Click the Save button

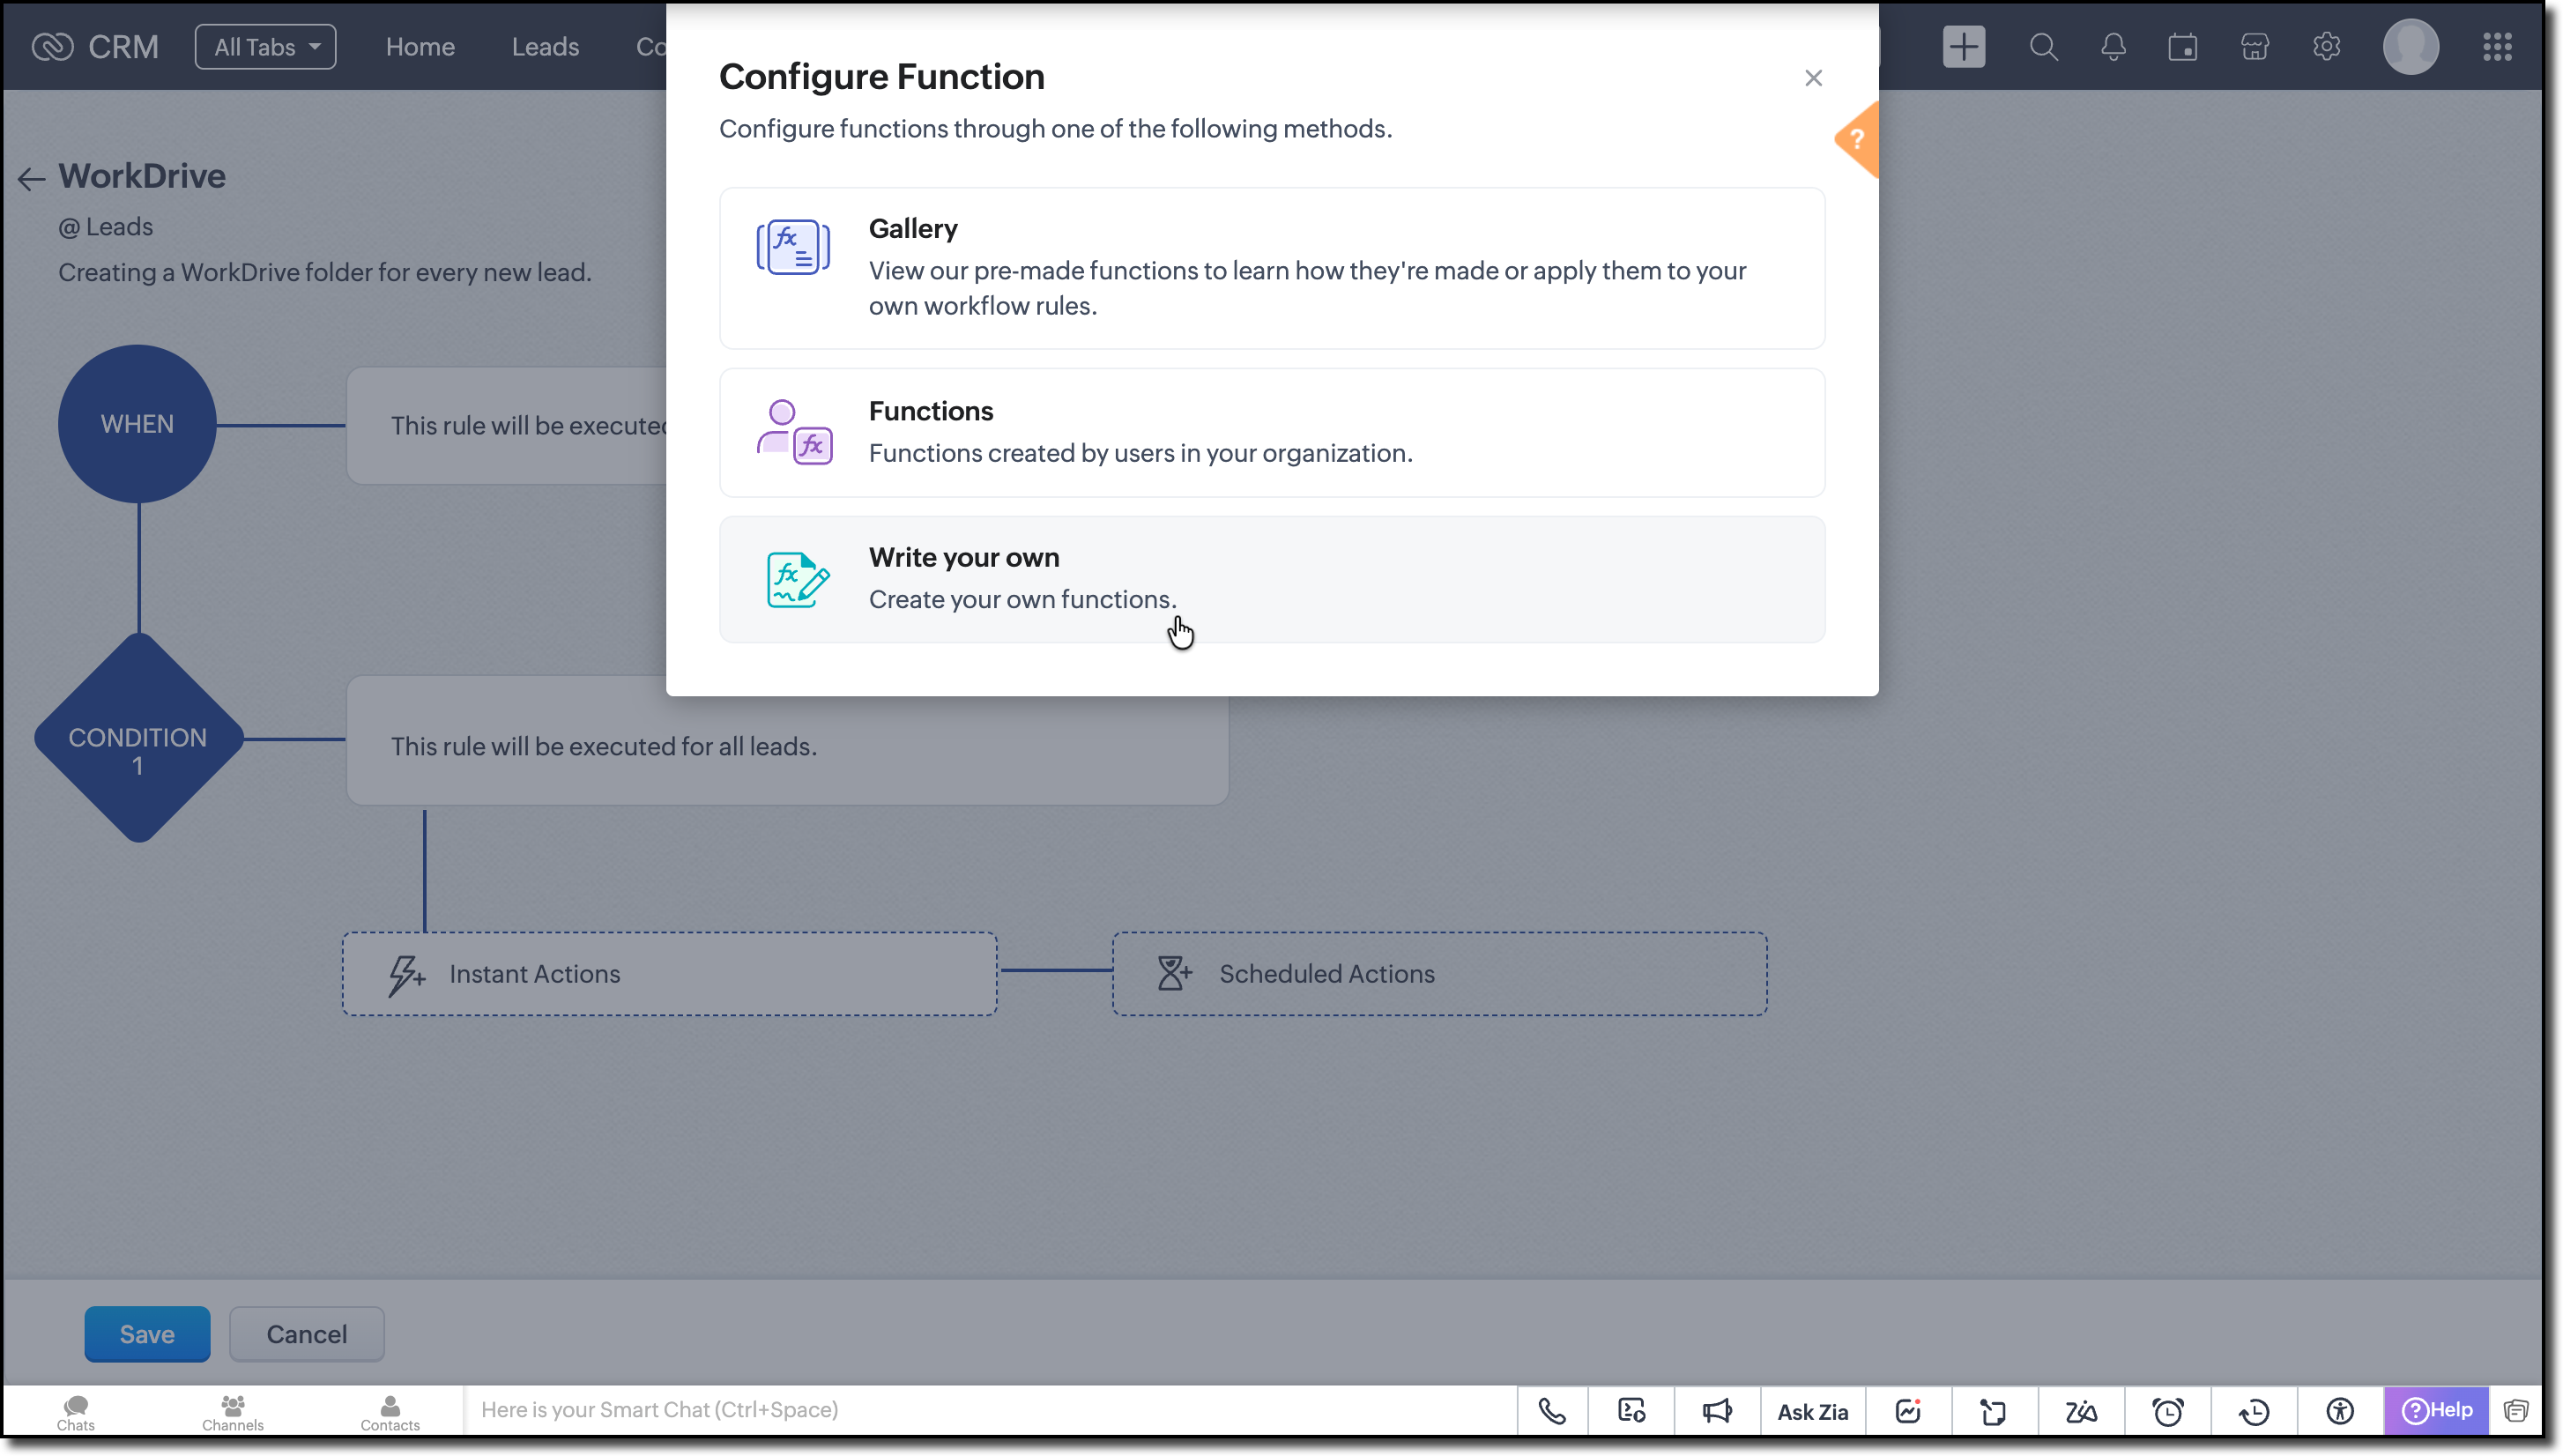pyautogui.click(x=147, y=1334)
